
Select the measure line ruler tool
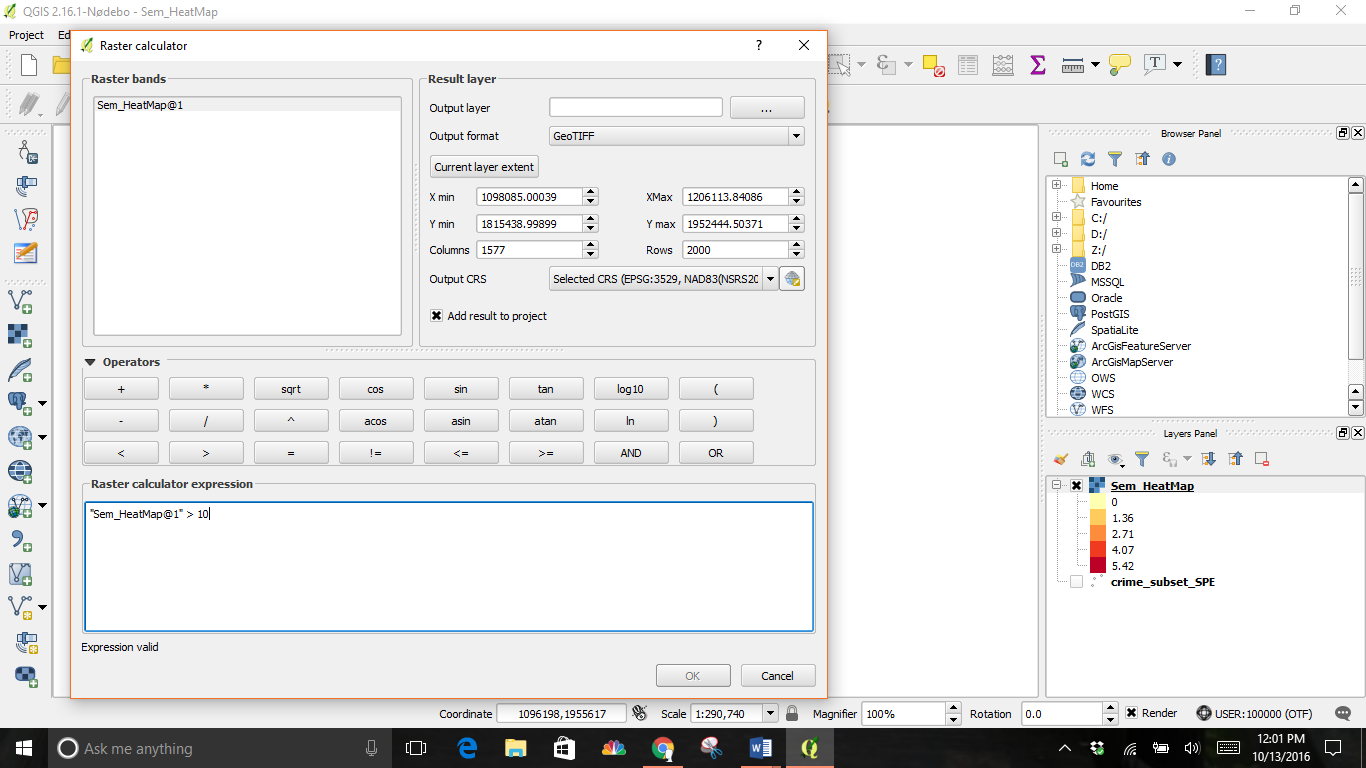1073,65
